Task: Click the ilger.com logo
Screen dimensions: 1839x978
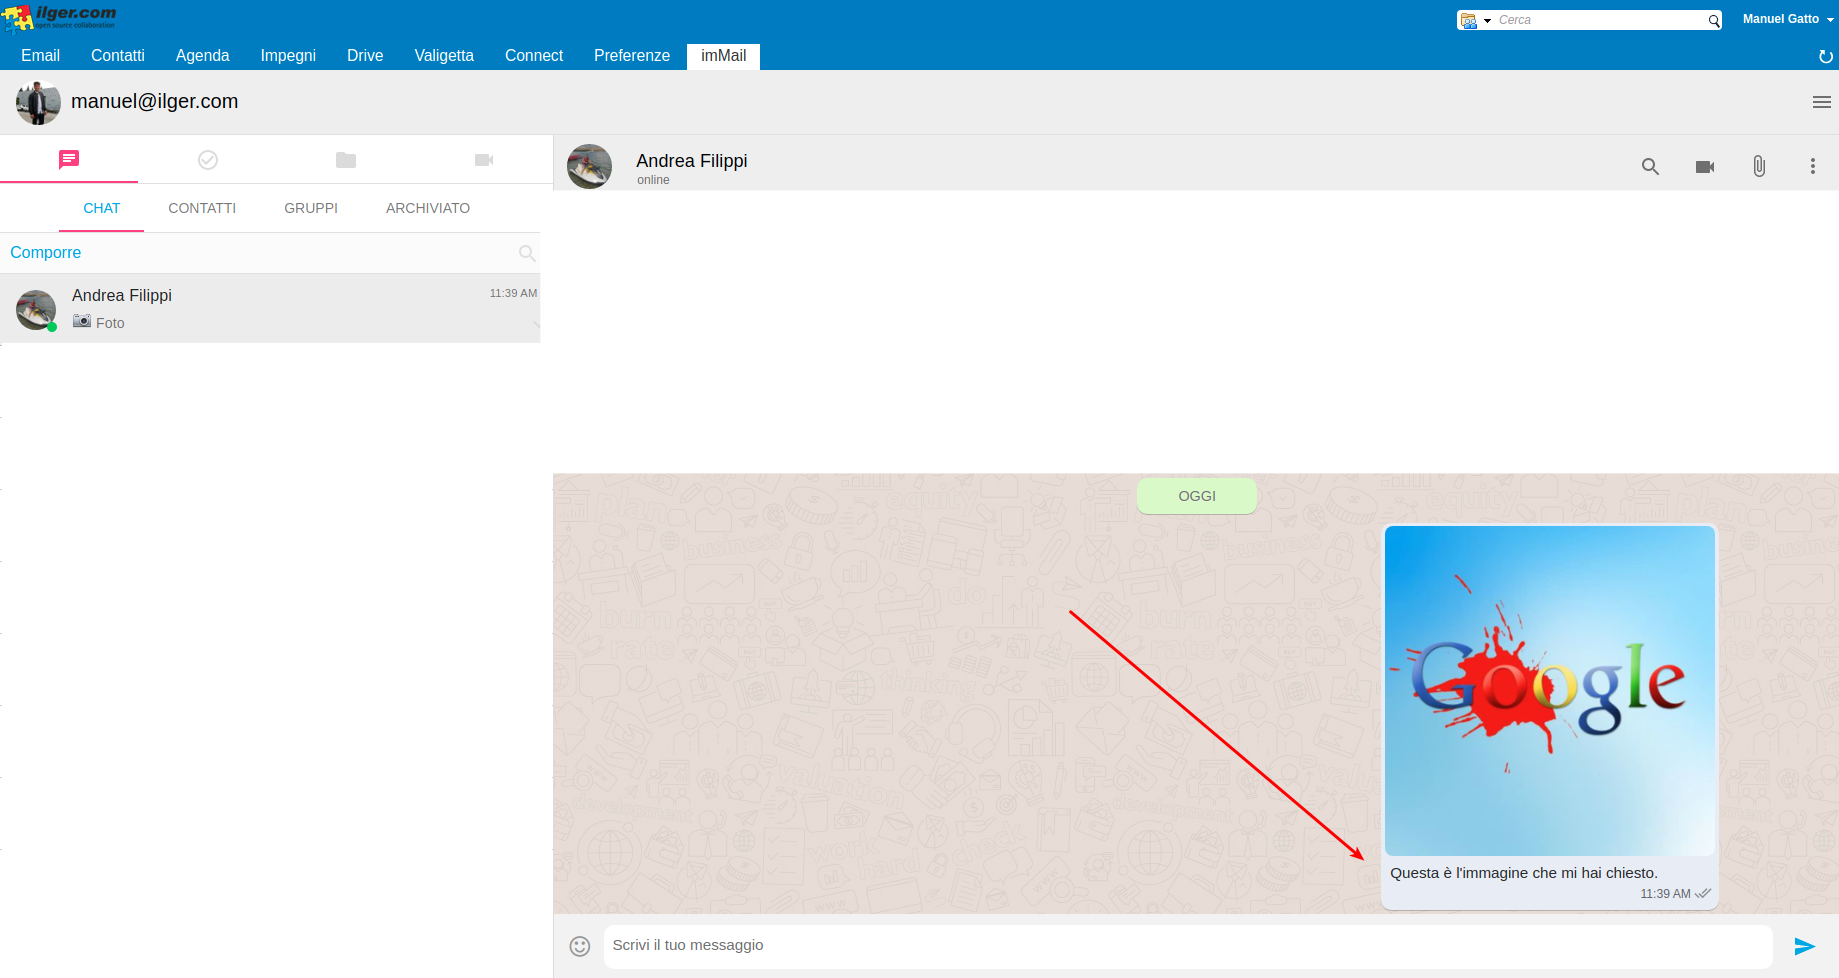Action: [59, 17]
